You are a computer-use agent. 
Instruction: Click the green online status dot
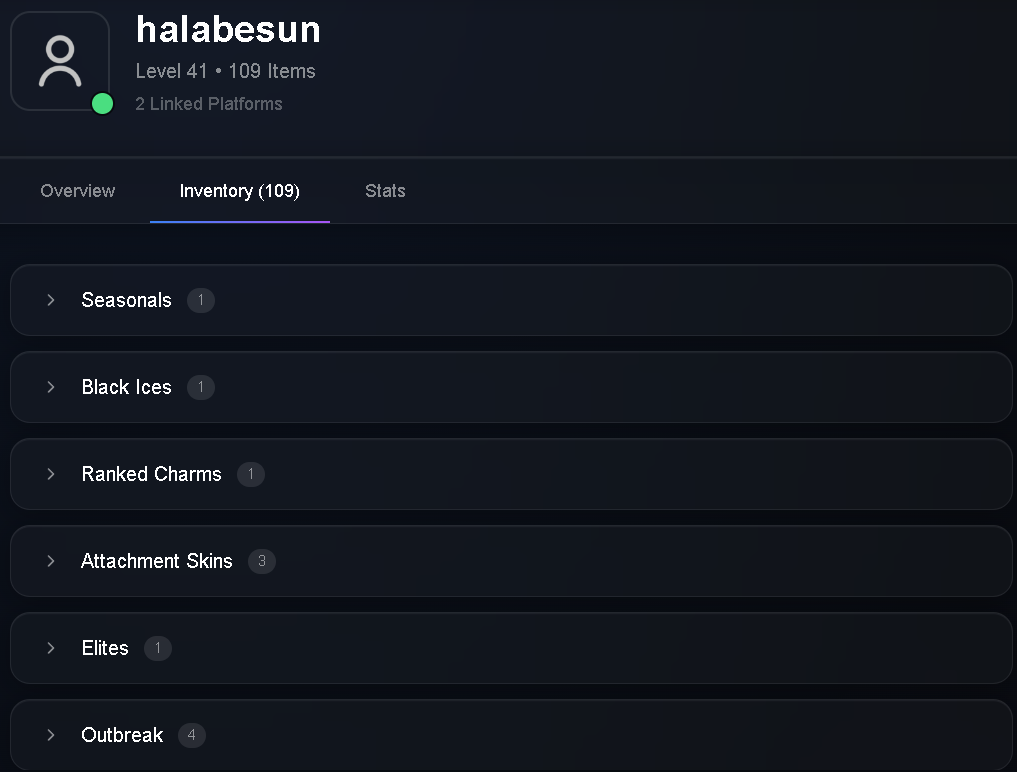[x=102, y=104]
